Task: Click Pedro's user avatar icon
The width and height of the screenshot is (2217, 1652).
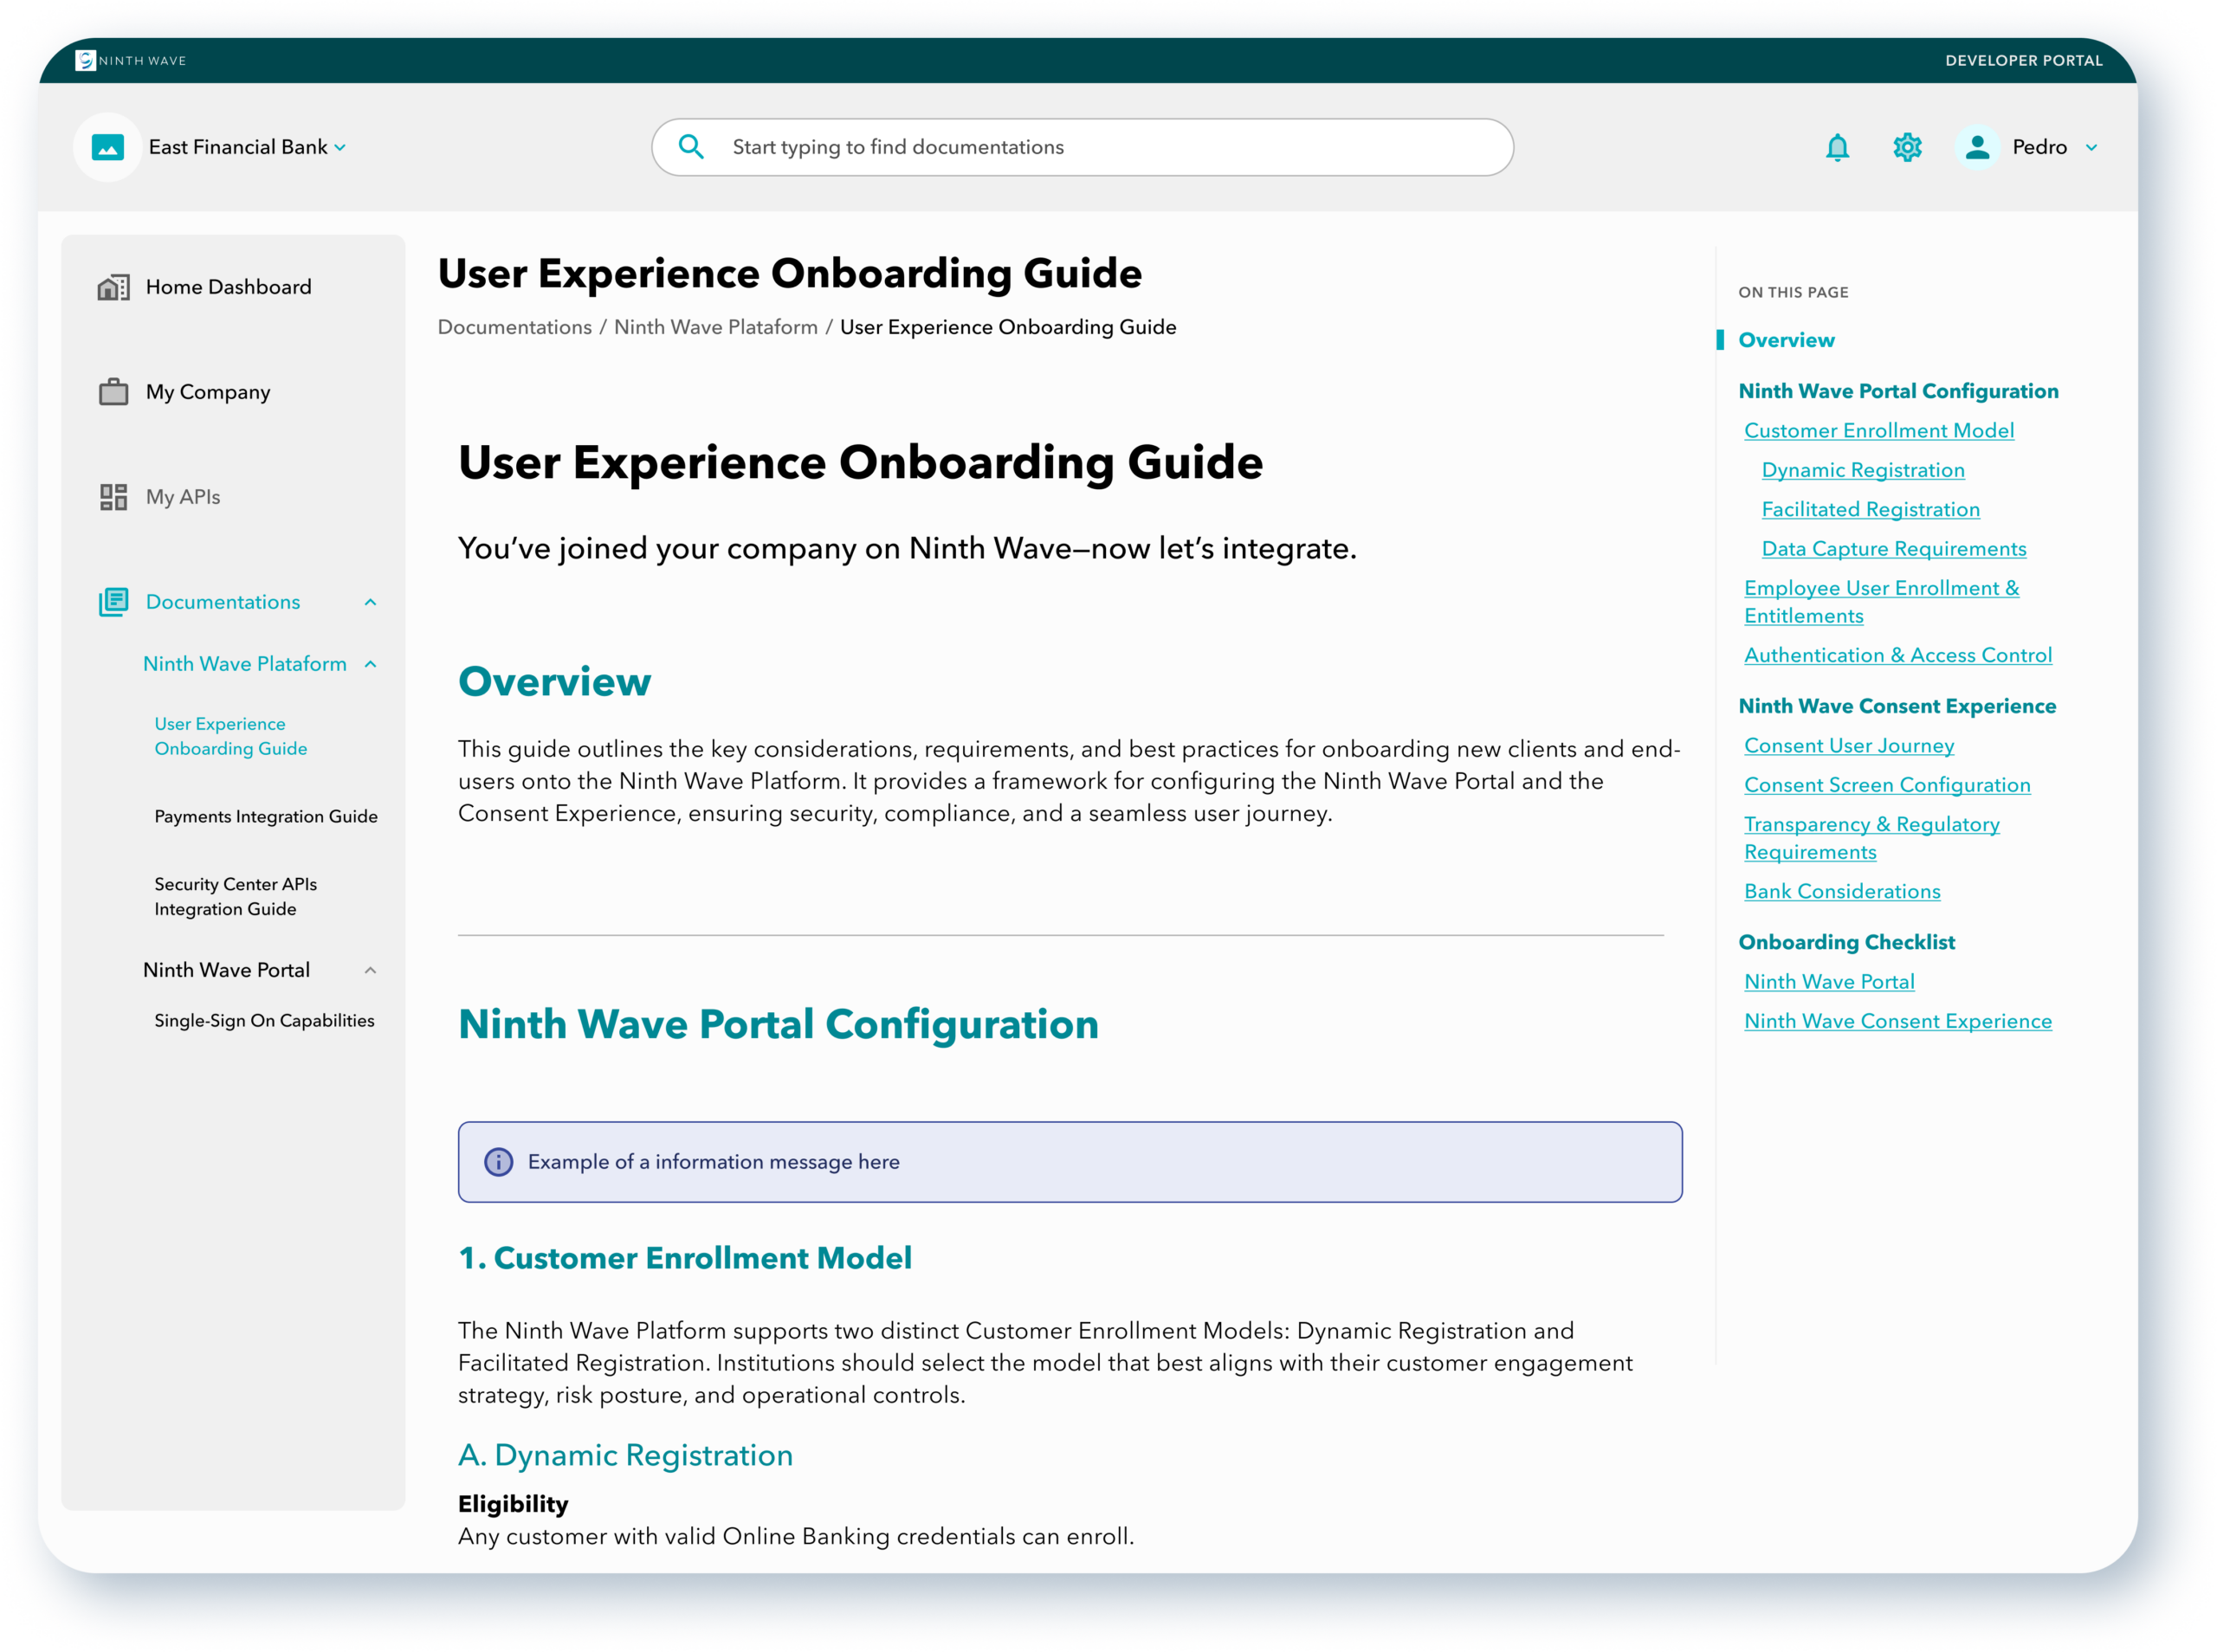Action: pos(1976,148)
